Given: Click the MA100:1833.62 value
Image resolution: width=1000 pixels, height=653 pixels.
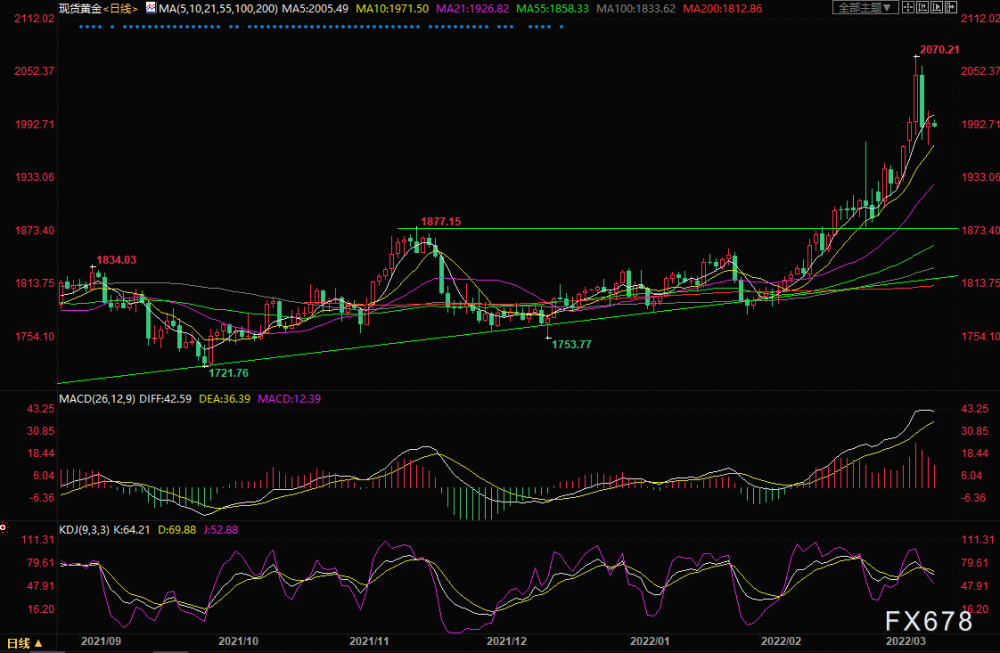Looking at the screenshot, I should [636, 8].
